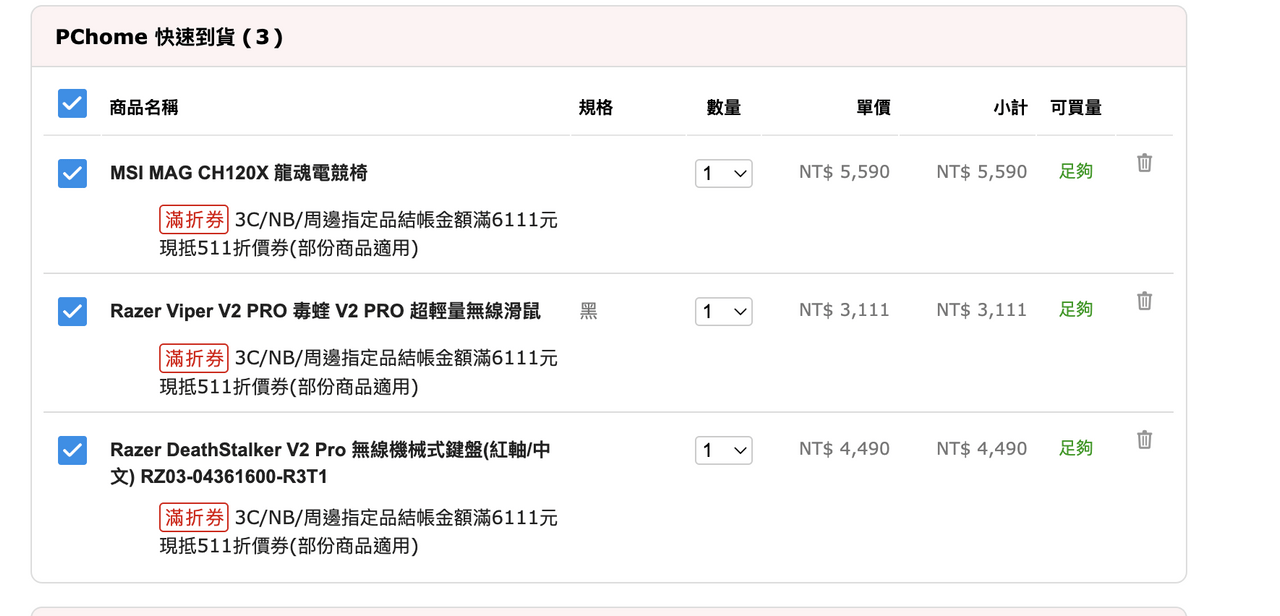Click the 滿折券 badge under the DeathStalker keyboard
This screenshot has width=1280, height=616.
pos(194,517)
